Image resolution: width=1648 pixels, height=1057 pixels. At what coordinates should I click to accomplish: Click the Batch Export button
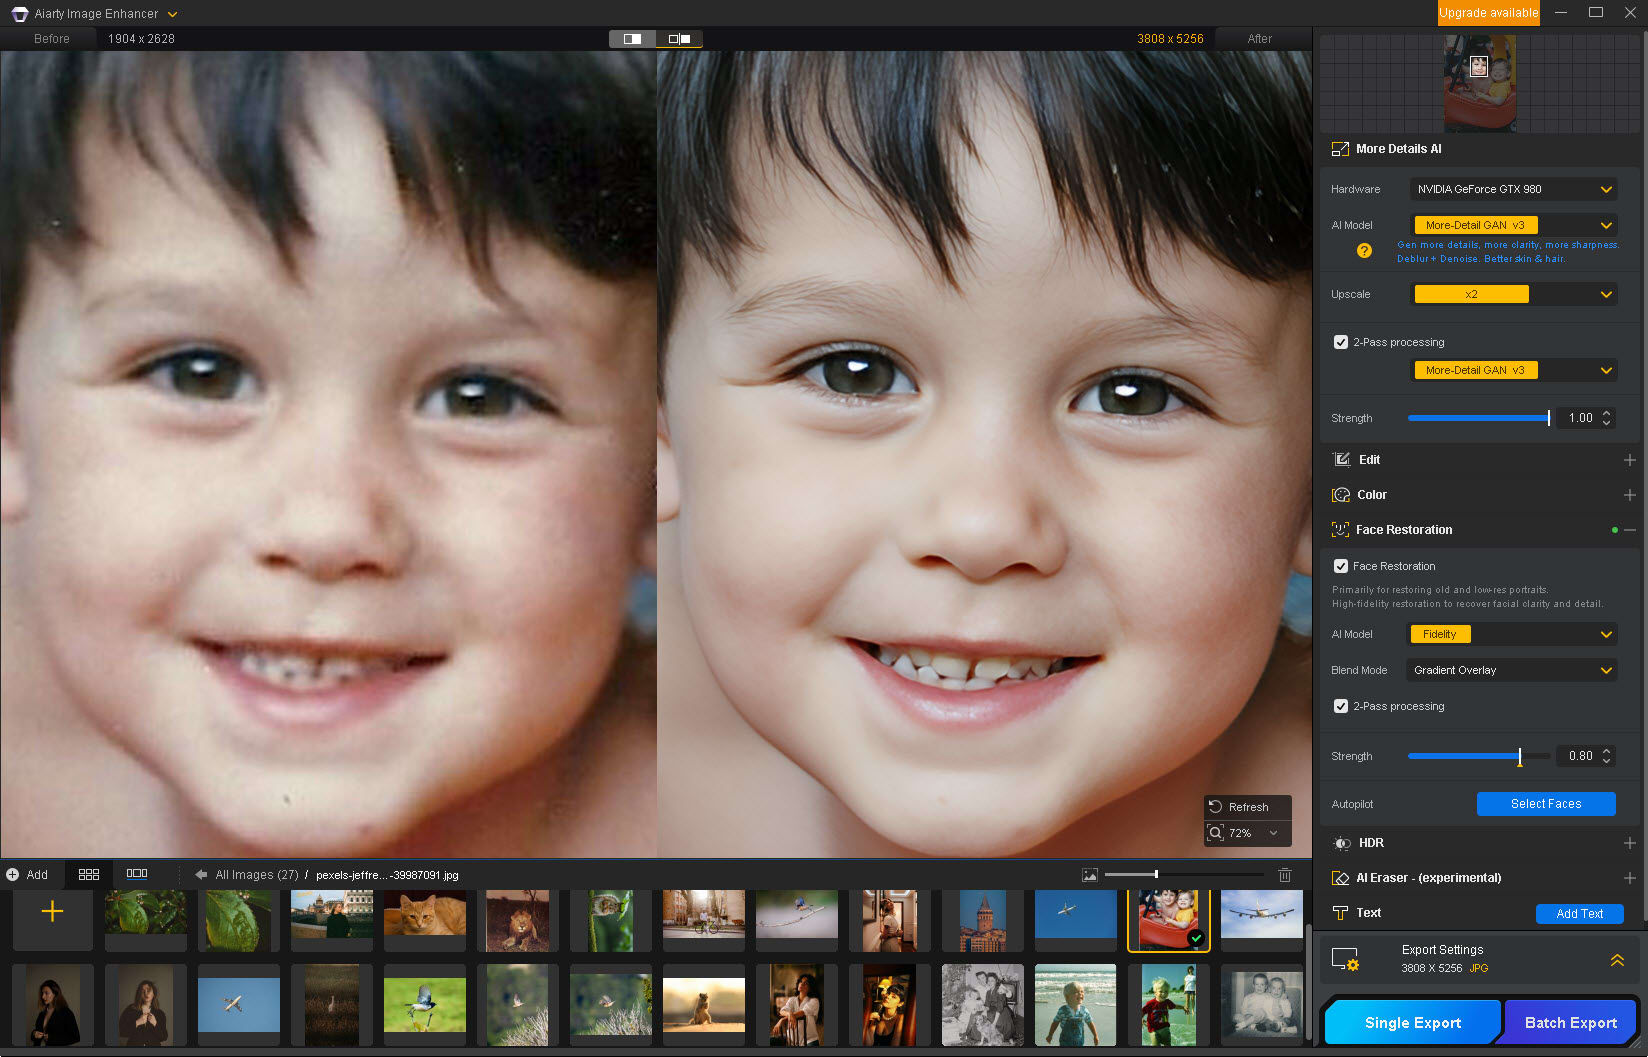[x=1570, y=1022]
